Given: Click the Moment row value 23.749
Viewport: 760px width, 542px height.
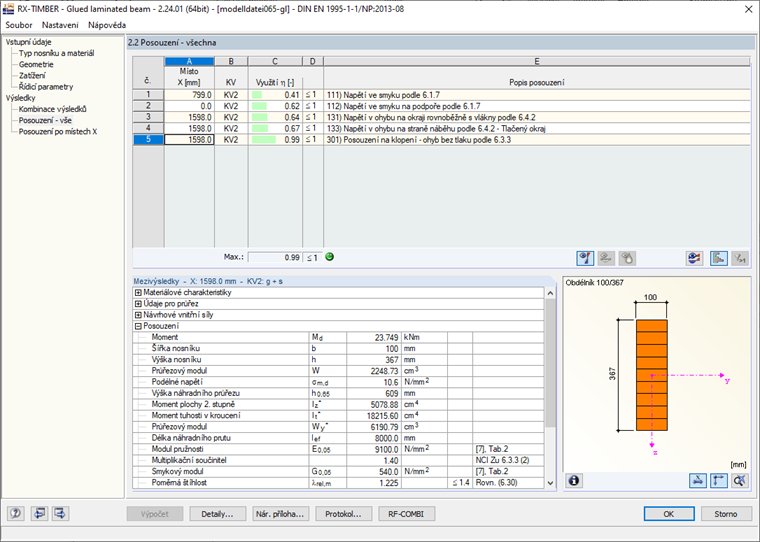Looking at the screenshot, I should 374,337.
